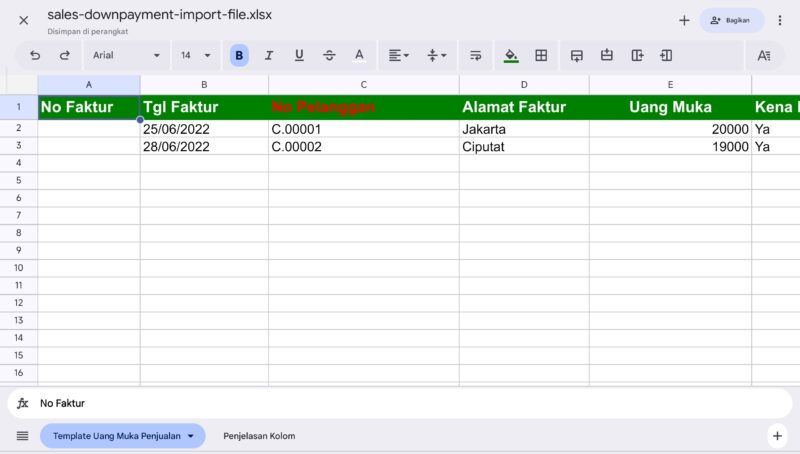
Task: Select the Template Uang Muka Penjualan tab
Action: (x=122, y=436)
